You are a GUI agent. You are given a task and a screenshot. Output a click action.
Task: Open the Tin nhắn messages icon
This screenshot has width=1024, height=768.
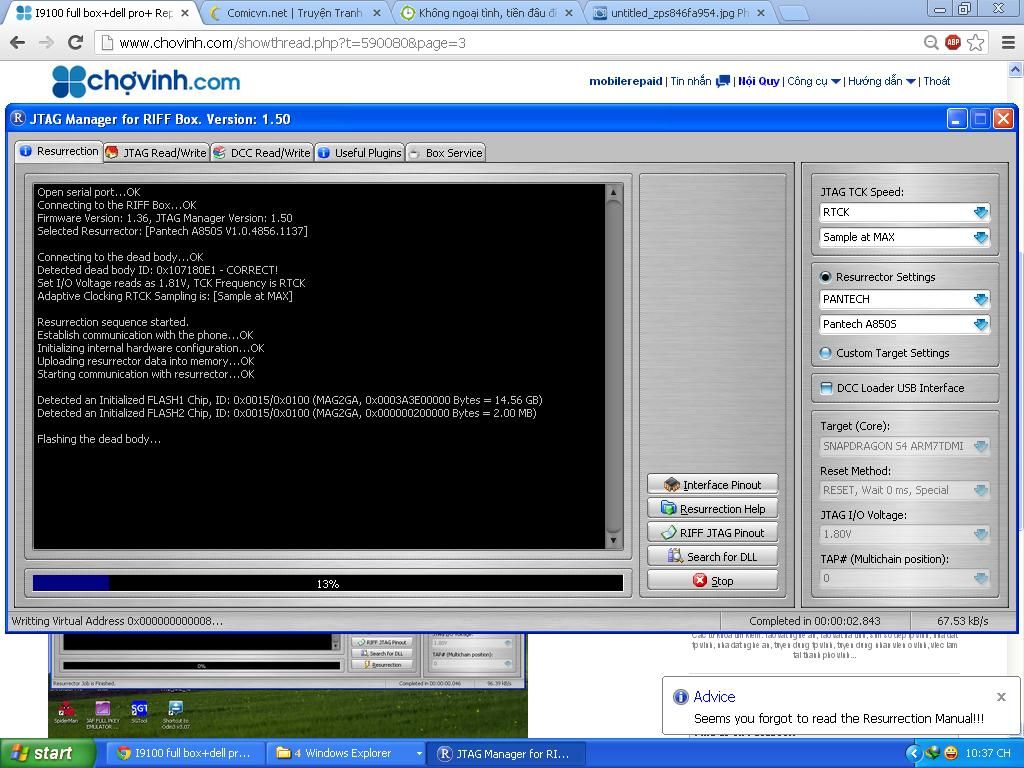[x=723, y=82]
